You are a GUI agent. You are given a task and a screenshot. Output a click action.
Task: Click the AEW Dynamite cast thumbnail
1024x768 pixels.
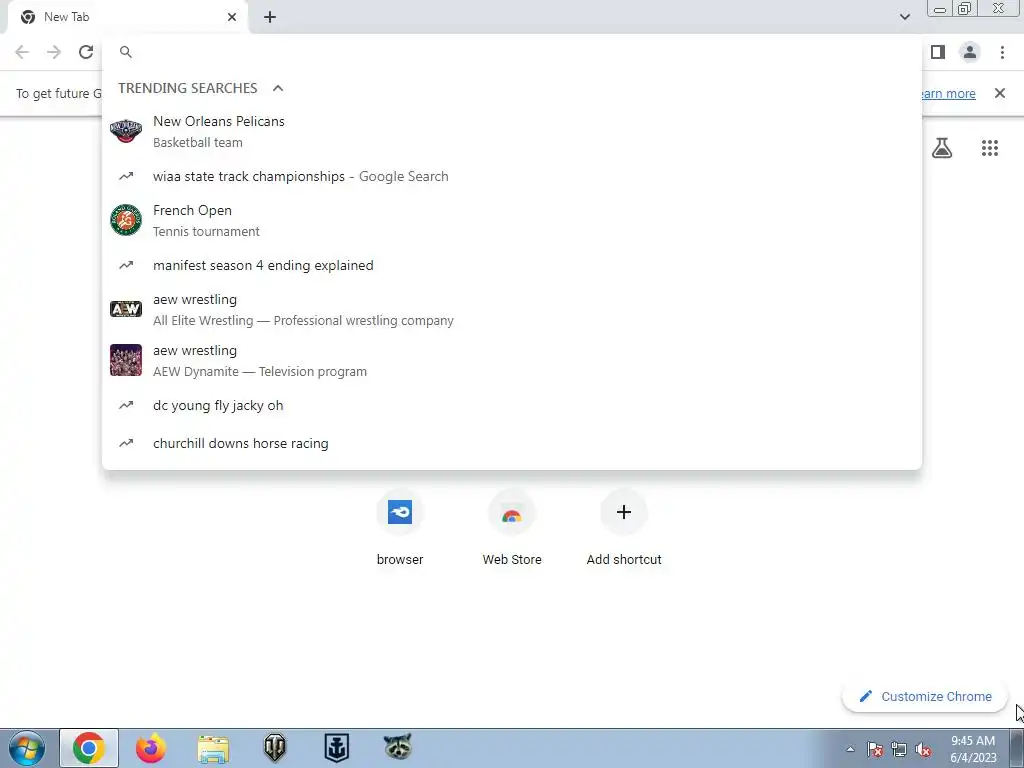126,360
